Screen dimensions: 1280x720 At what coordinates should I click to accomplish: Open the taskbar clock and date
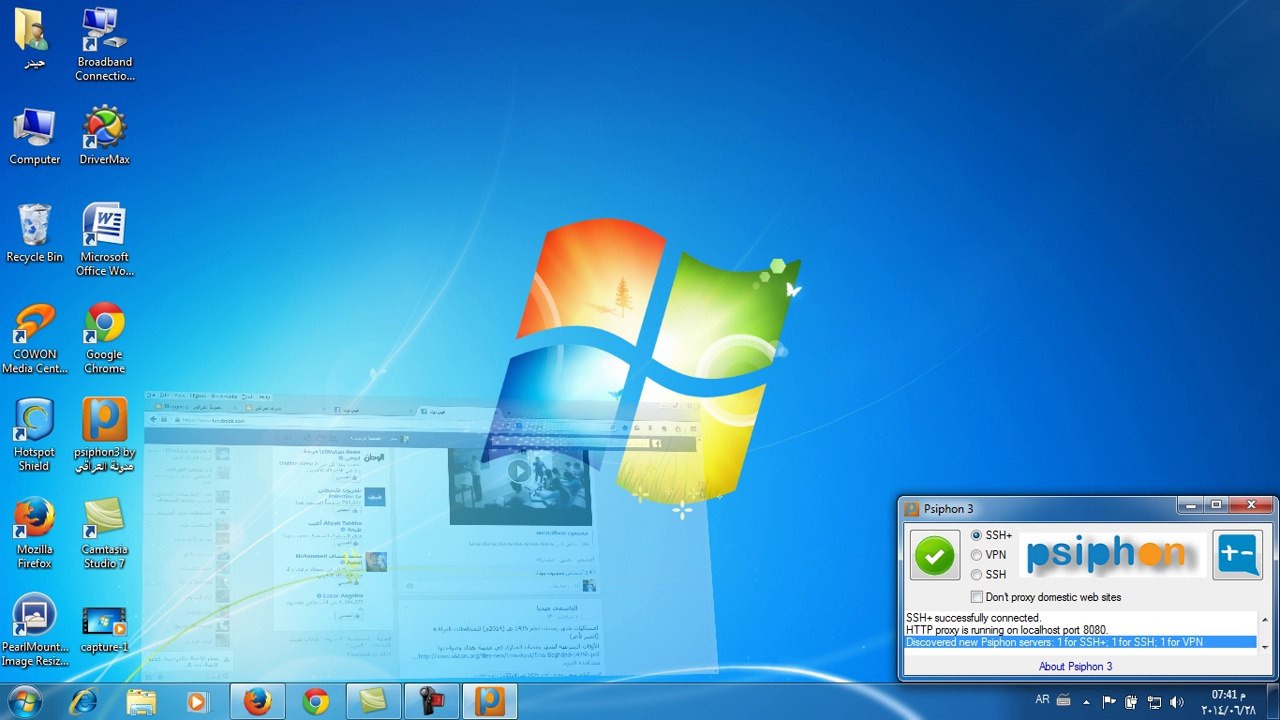(1227, 701)
